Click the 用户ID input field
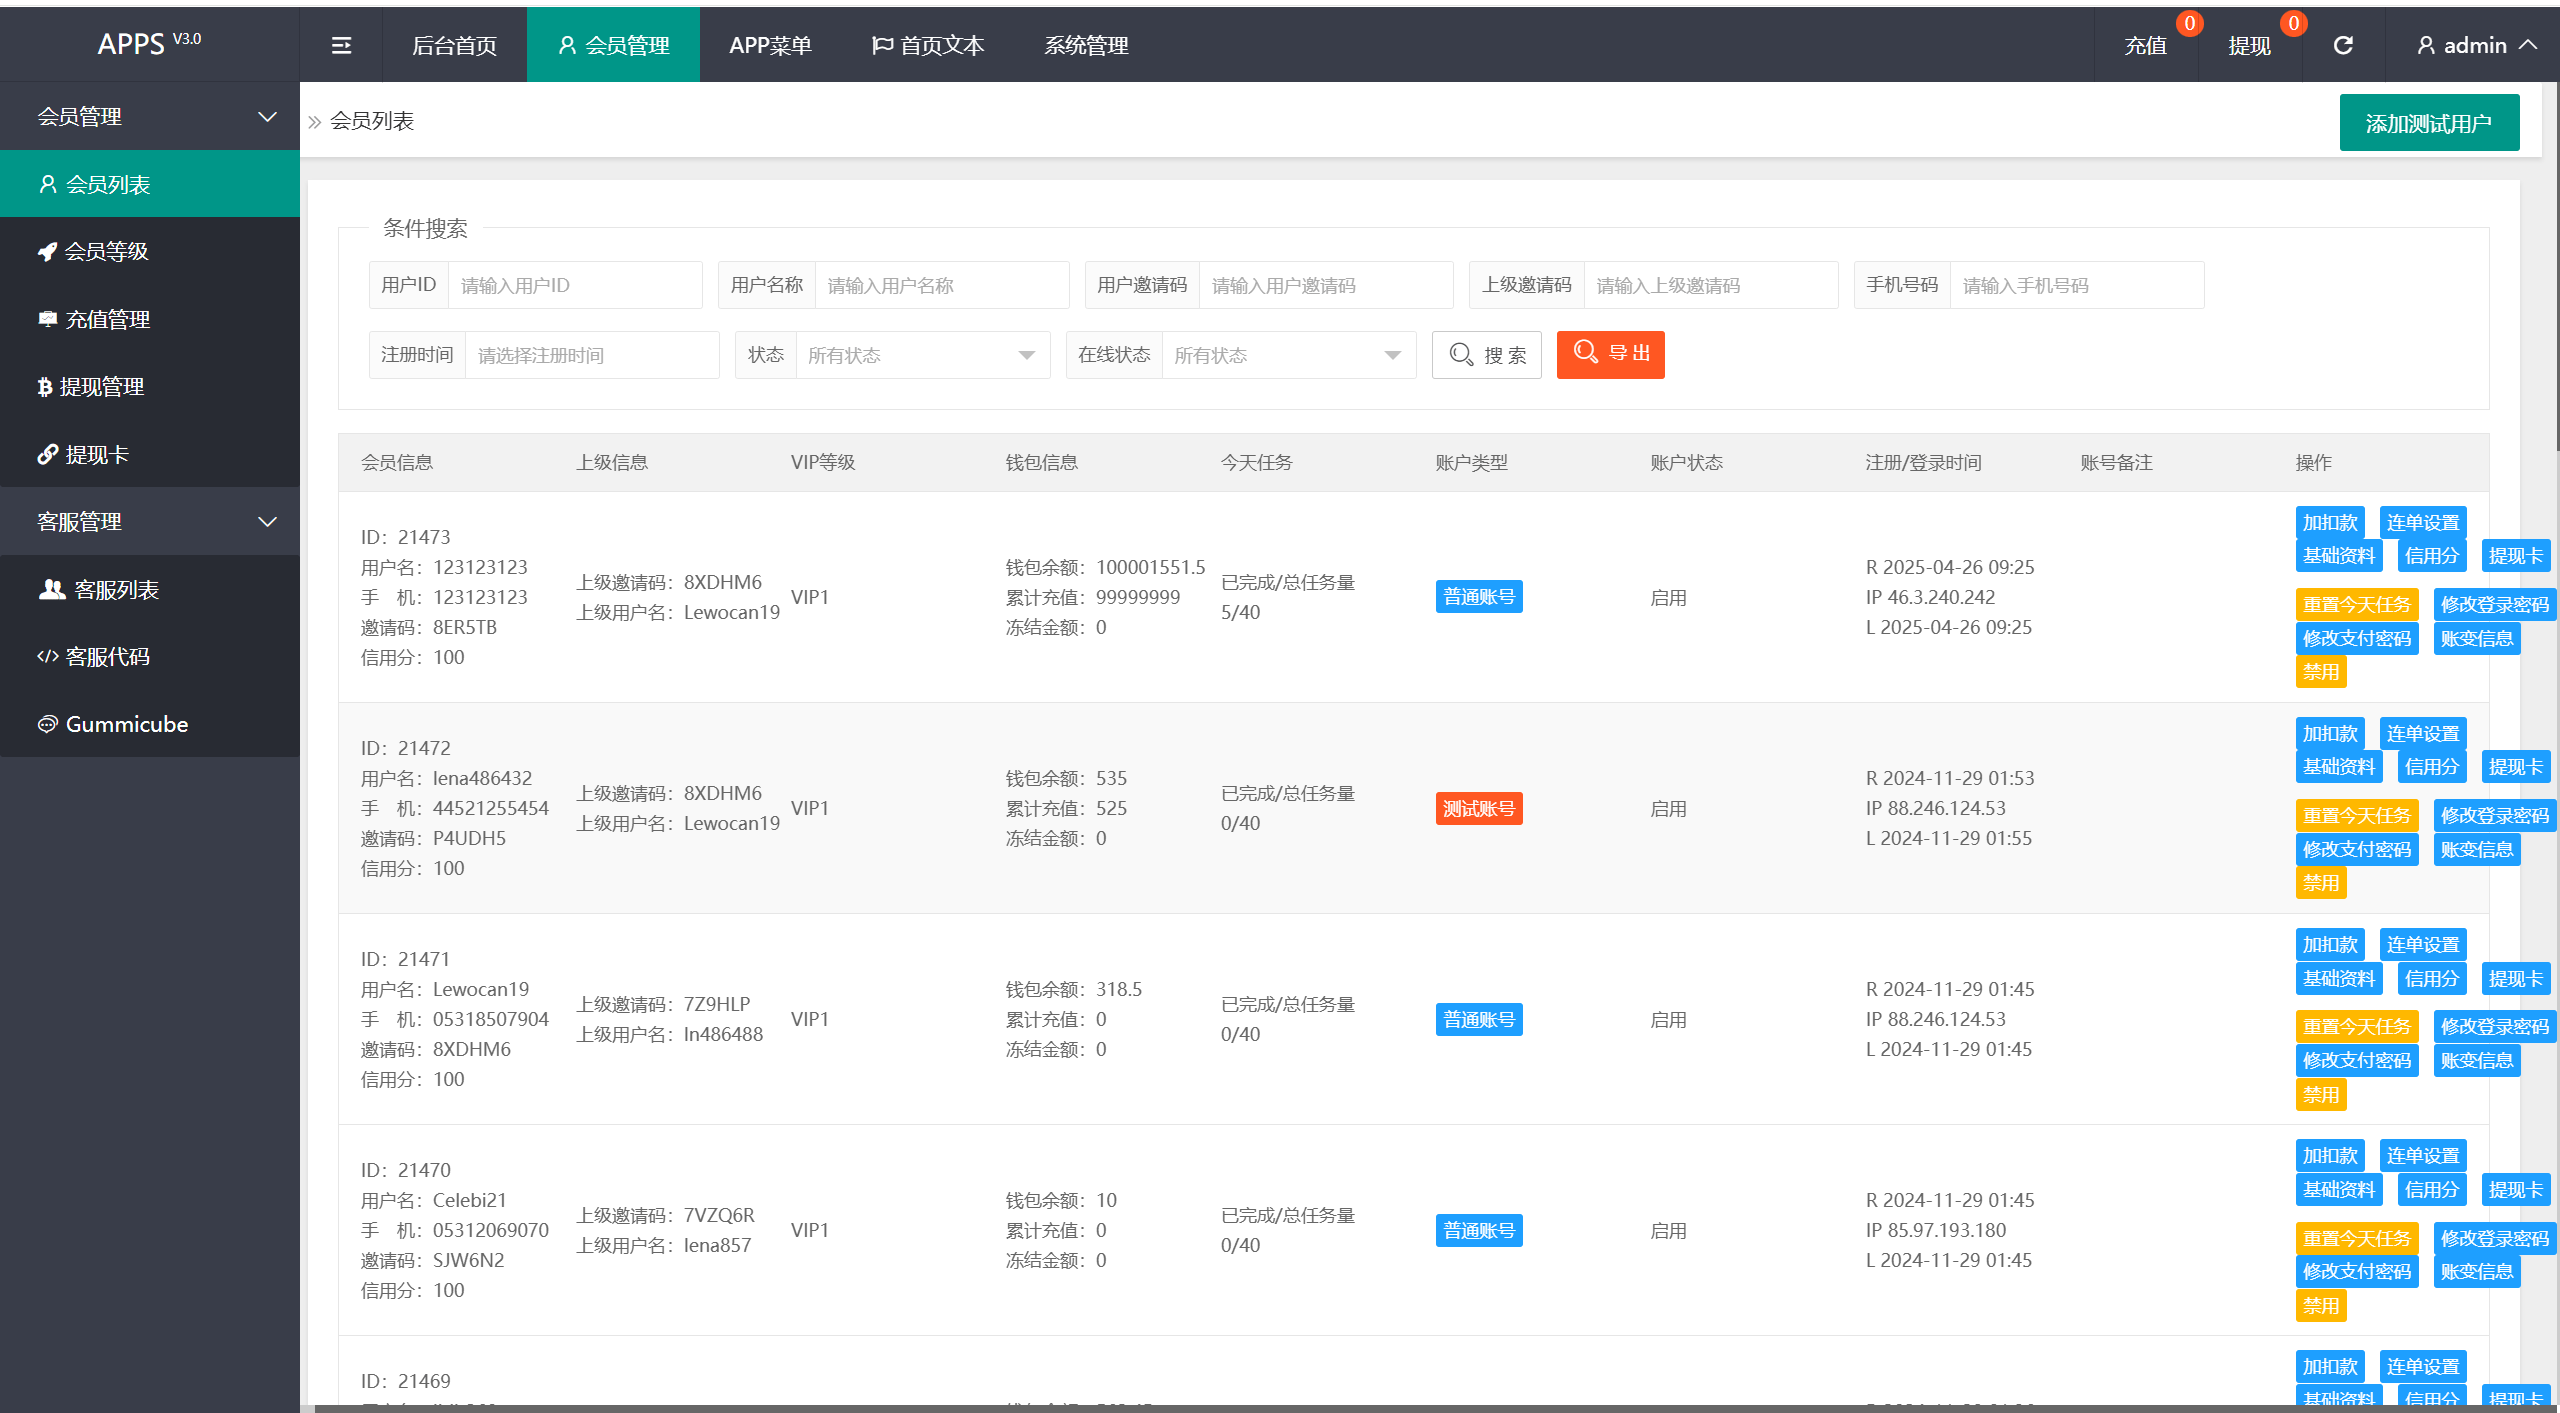 pyautogui.click(x=574, y=286)
